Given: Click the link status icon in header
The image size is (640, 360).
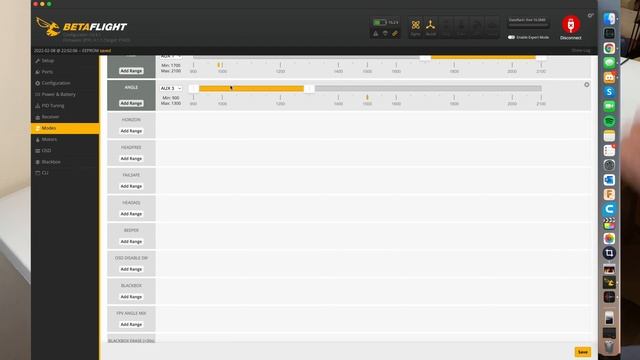Looking at the screenshot, I should pyautogui.click(x=395, y=33).
